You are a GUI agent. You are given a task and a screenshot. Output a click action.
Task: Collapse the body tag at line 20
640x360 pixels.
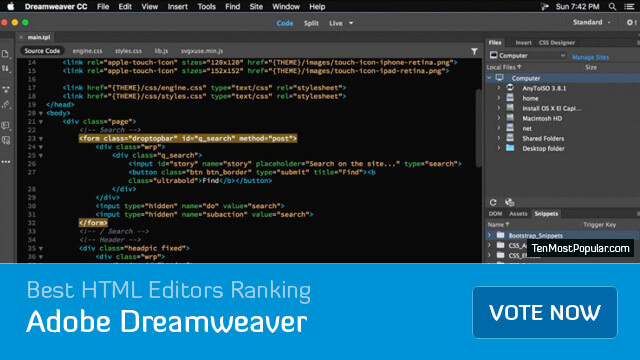[41, 113]
